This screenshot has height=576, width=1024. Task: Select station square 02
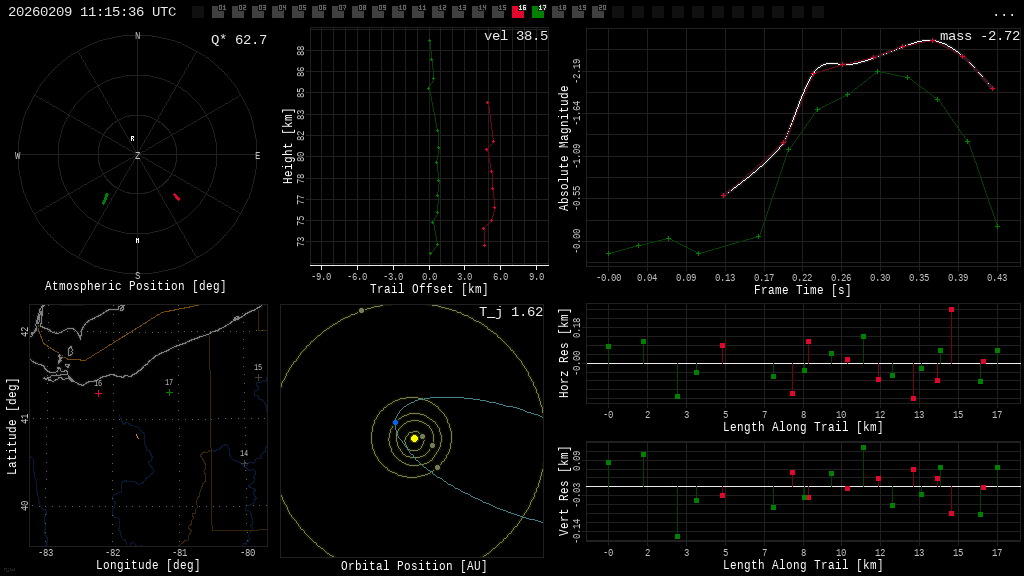pyautogui.click(x=238, y=12)
